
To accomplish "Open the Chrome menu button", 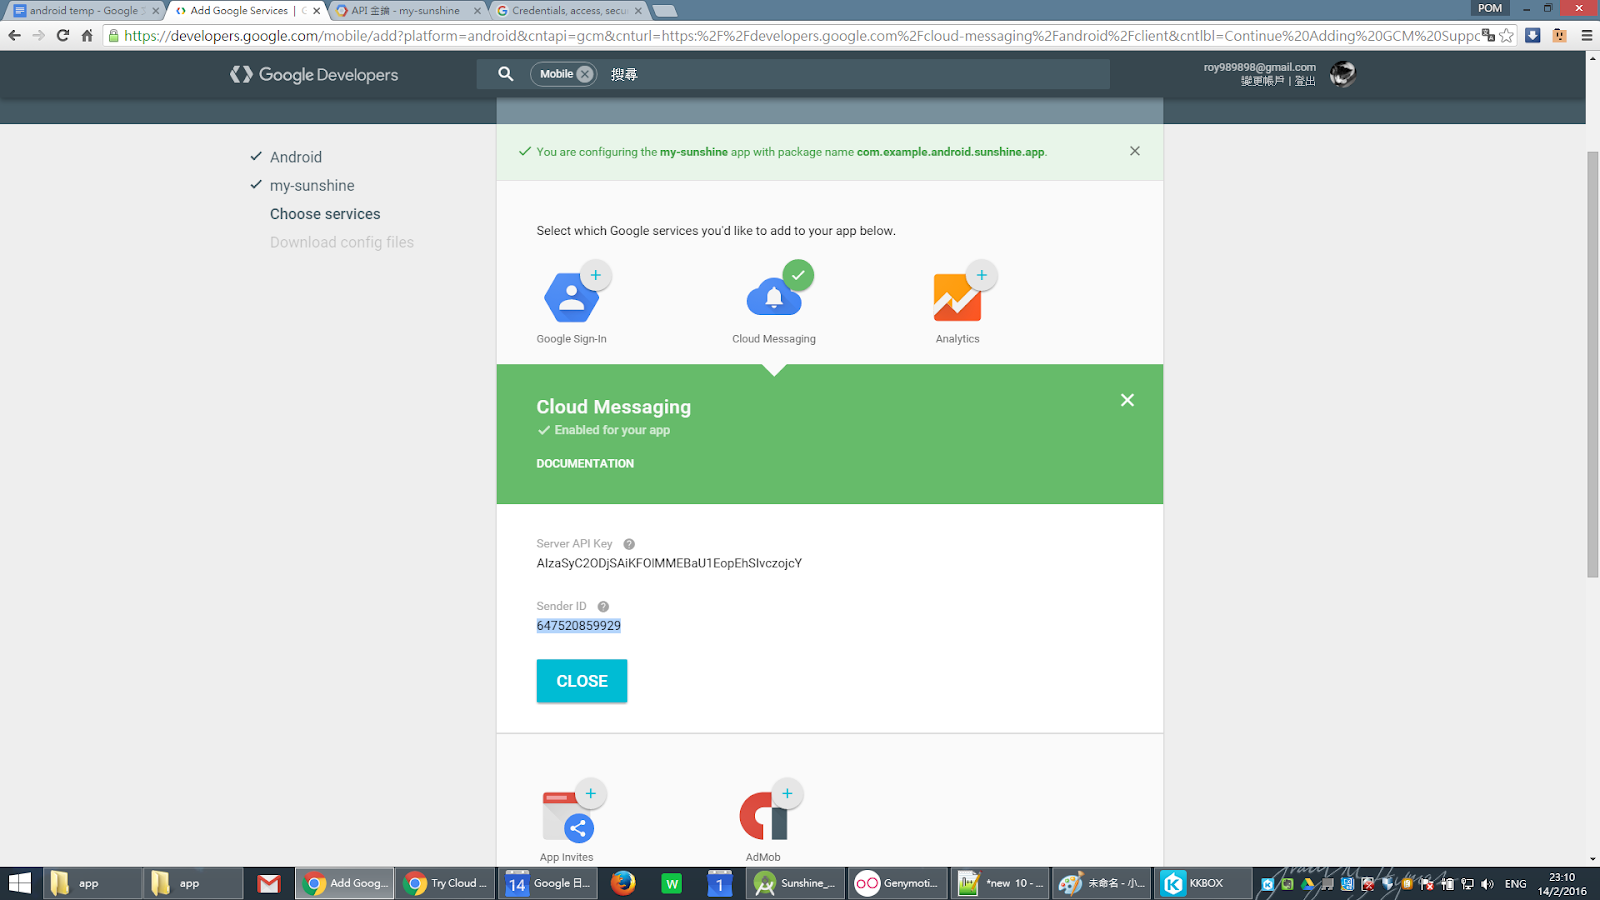I will point(1586,35).
